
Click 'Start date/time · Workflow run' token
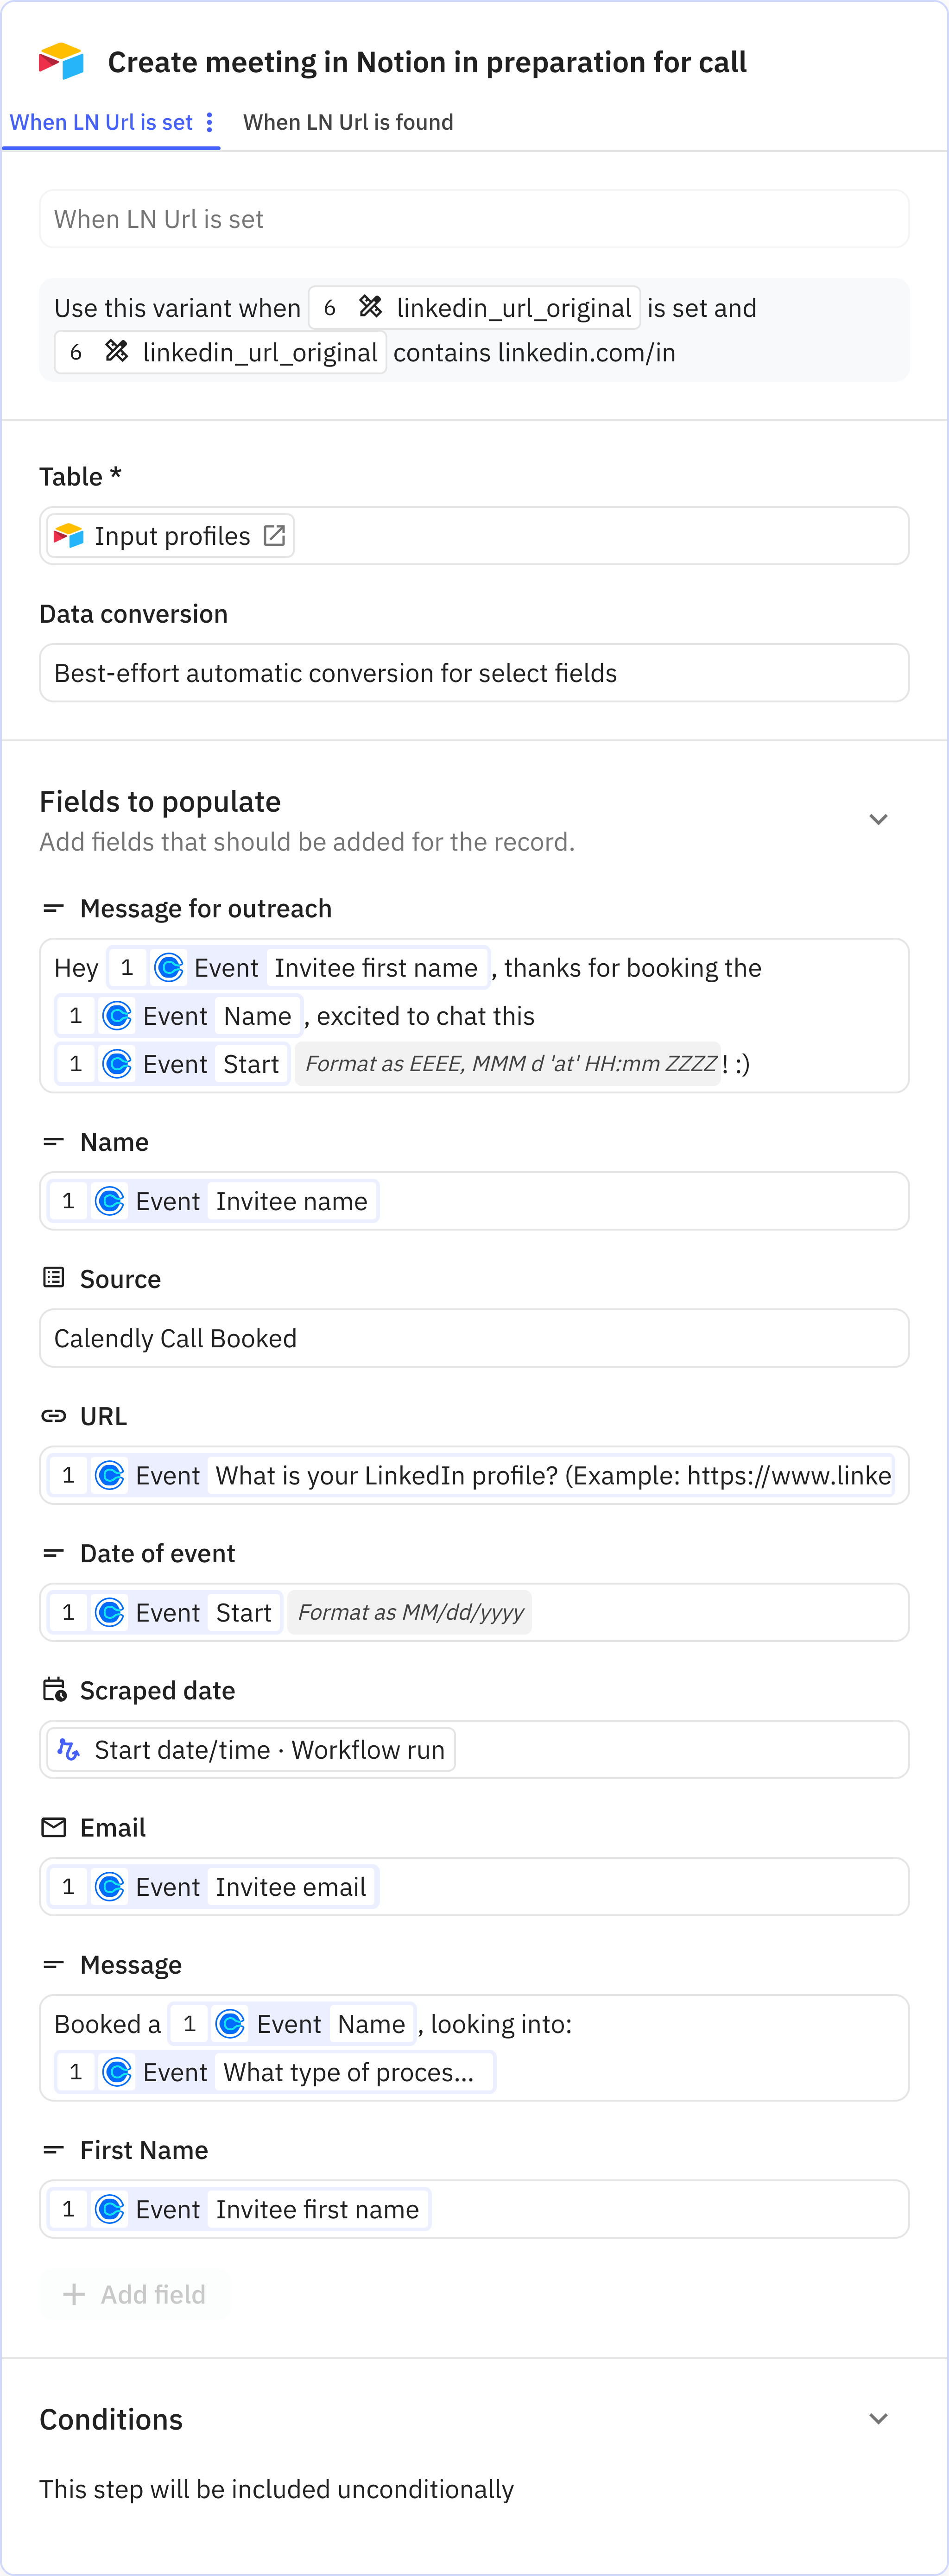[x=251, y=1749]
